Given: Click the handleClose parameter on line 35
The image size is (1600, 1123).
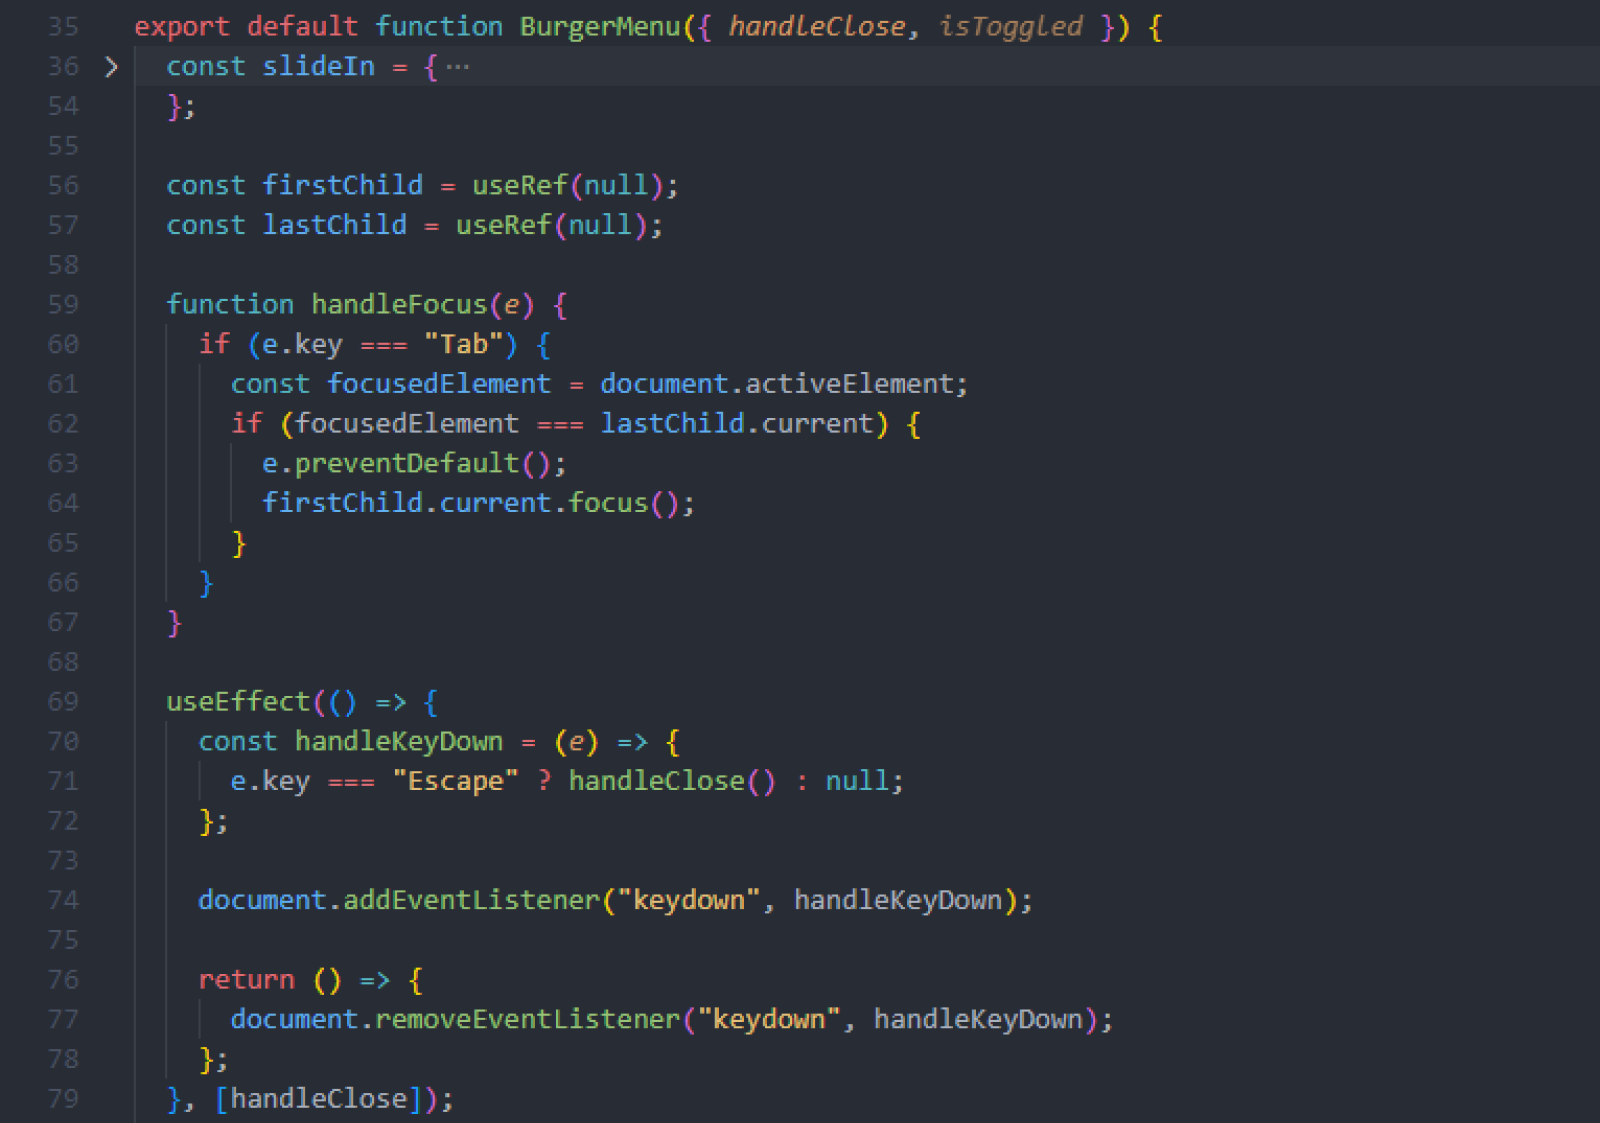Looking at the screenshot, I should [x=817, y=27].
